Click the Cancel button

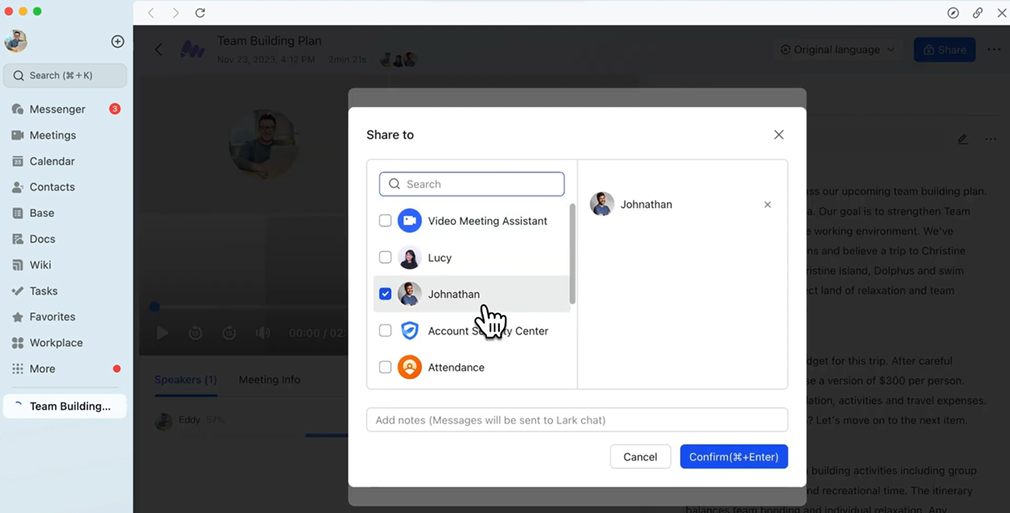[640, 457]
